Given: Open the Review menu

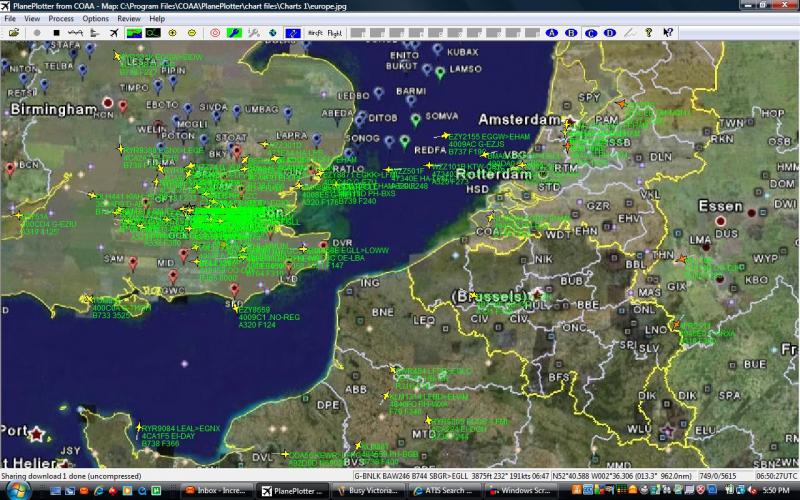Looking at the screenshot, I should pyautogui.click(x=129, y=18).
